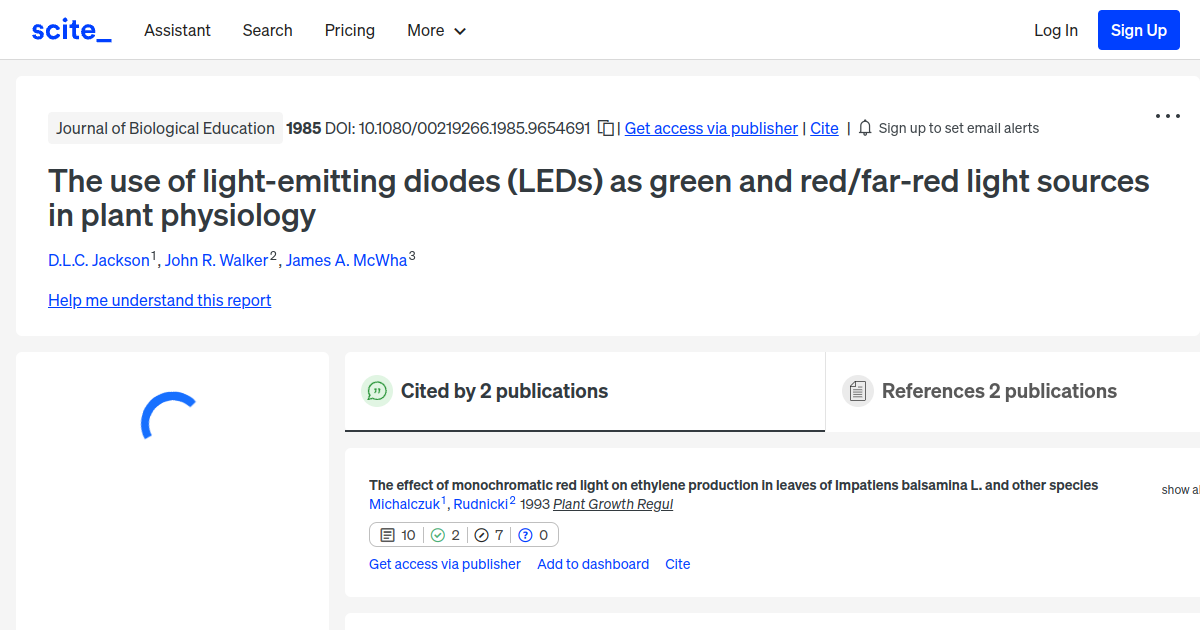Click the scite quote-bubble icon on Cited by tab

pos(377,391)
